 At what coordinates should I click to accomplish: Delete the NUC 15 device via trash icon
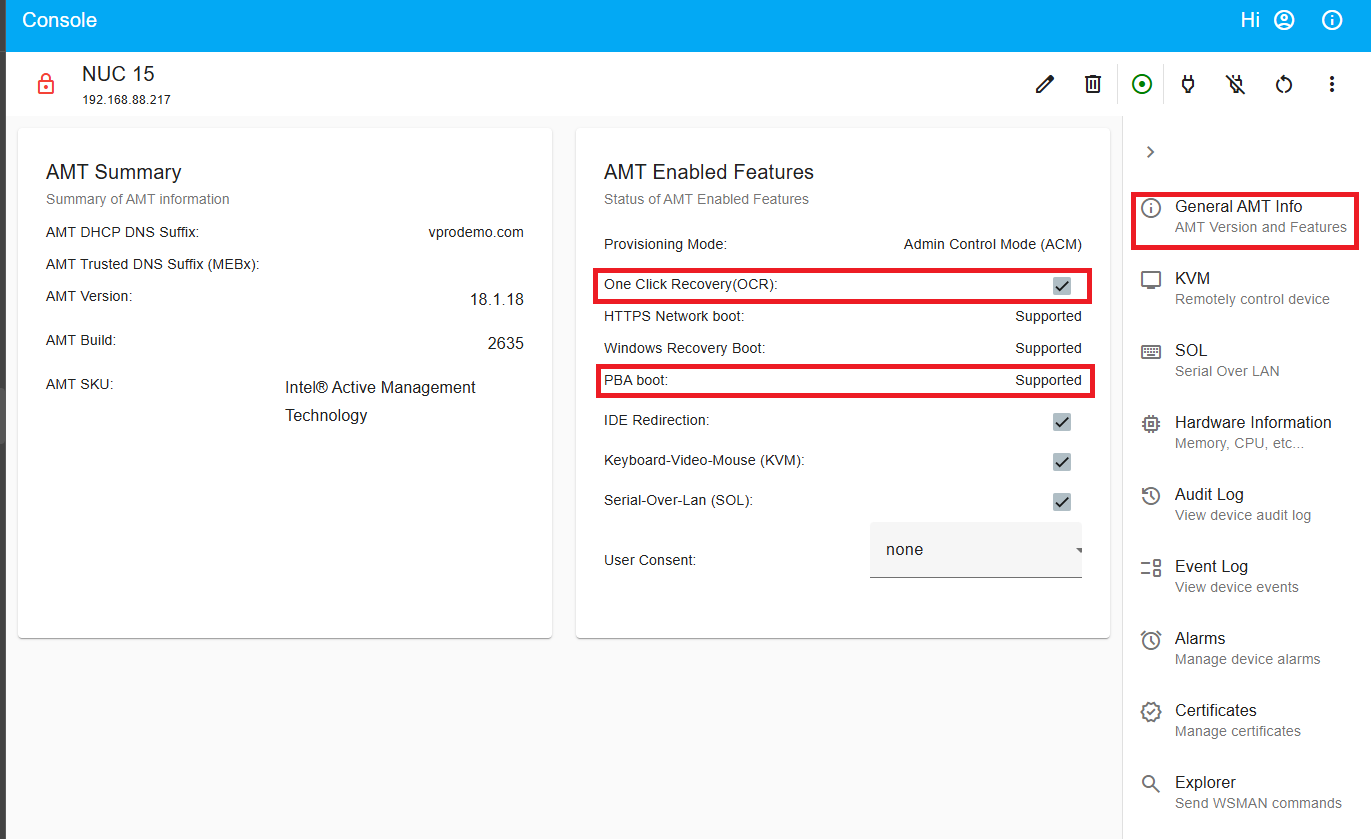pyautogui.click(x=1092, y=84)
